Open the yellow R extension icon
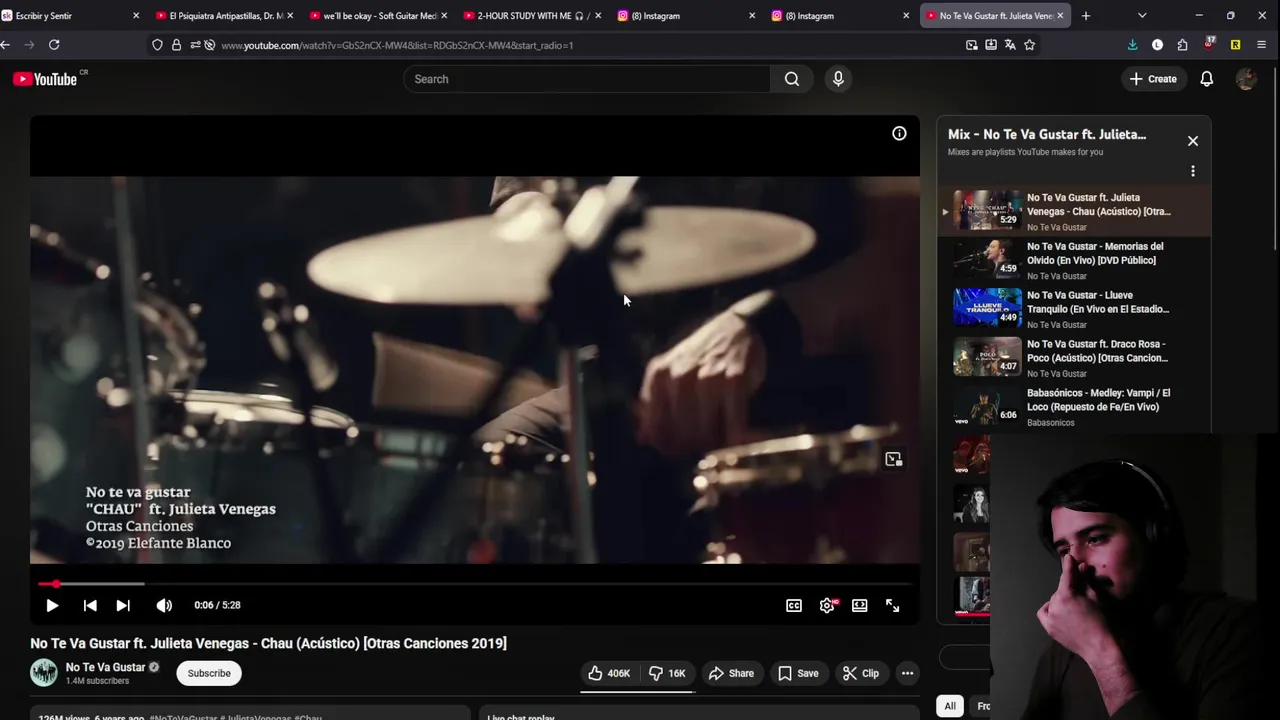The image size is (1280, 720). 1235,45
